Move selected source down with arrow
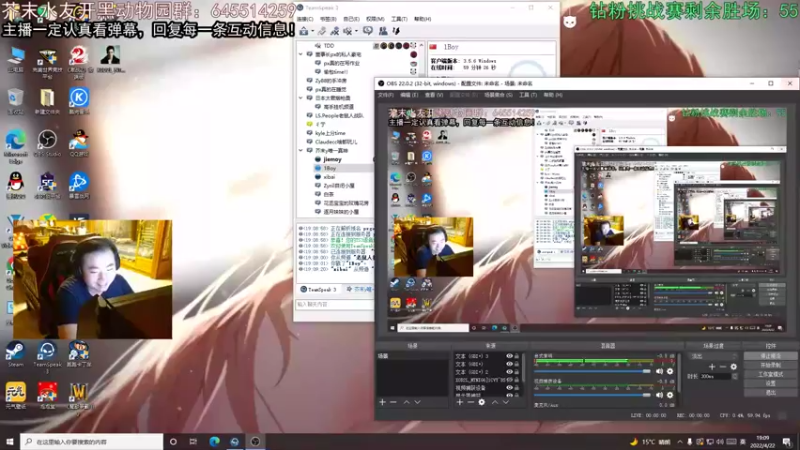 point(506,403)
